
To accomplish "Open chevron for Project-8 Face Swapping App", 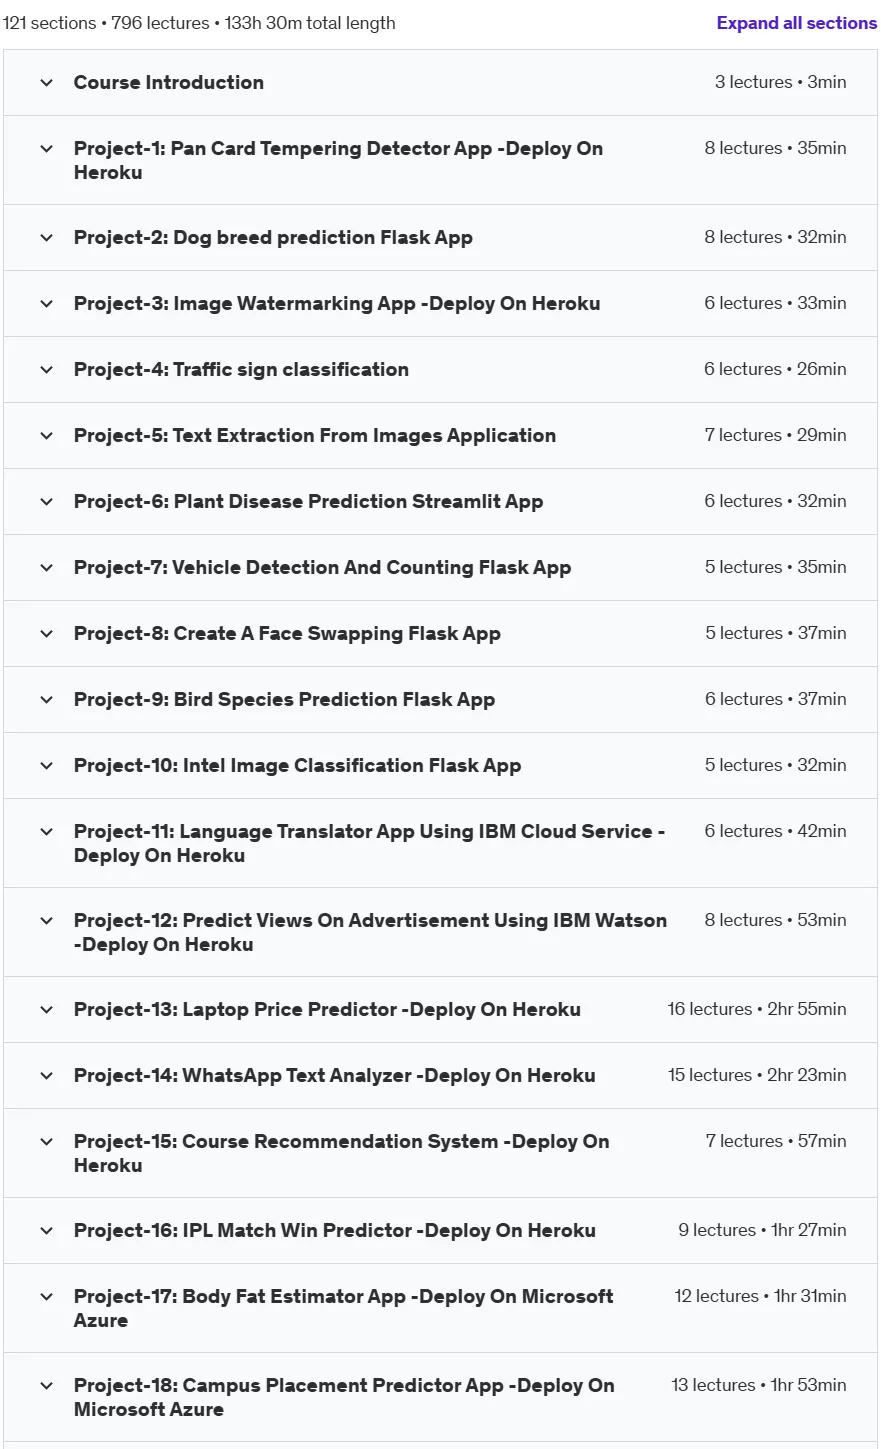I will coord(46,634).
